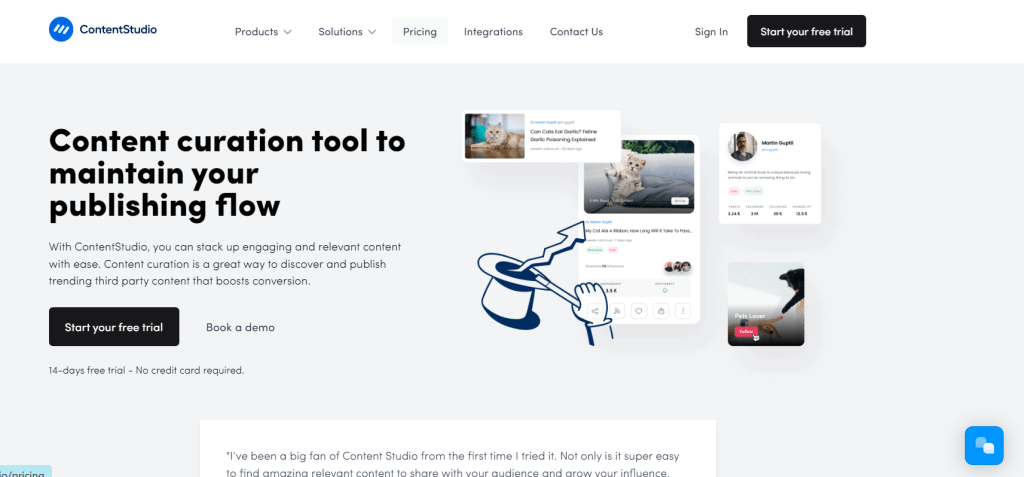Open the live chat widget

pos(984,445)
